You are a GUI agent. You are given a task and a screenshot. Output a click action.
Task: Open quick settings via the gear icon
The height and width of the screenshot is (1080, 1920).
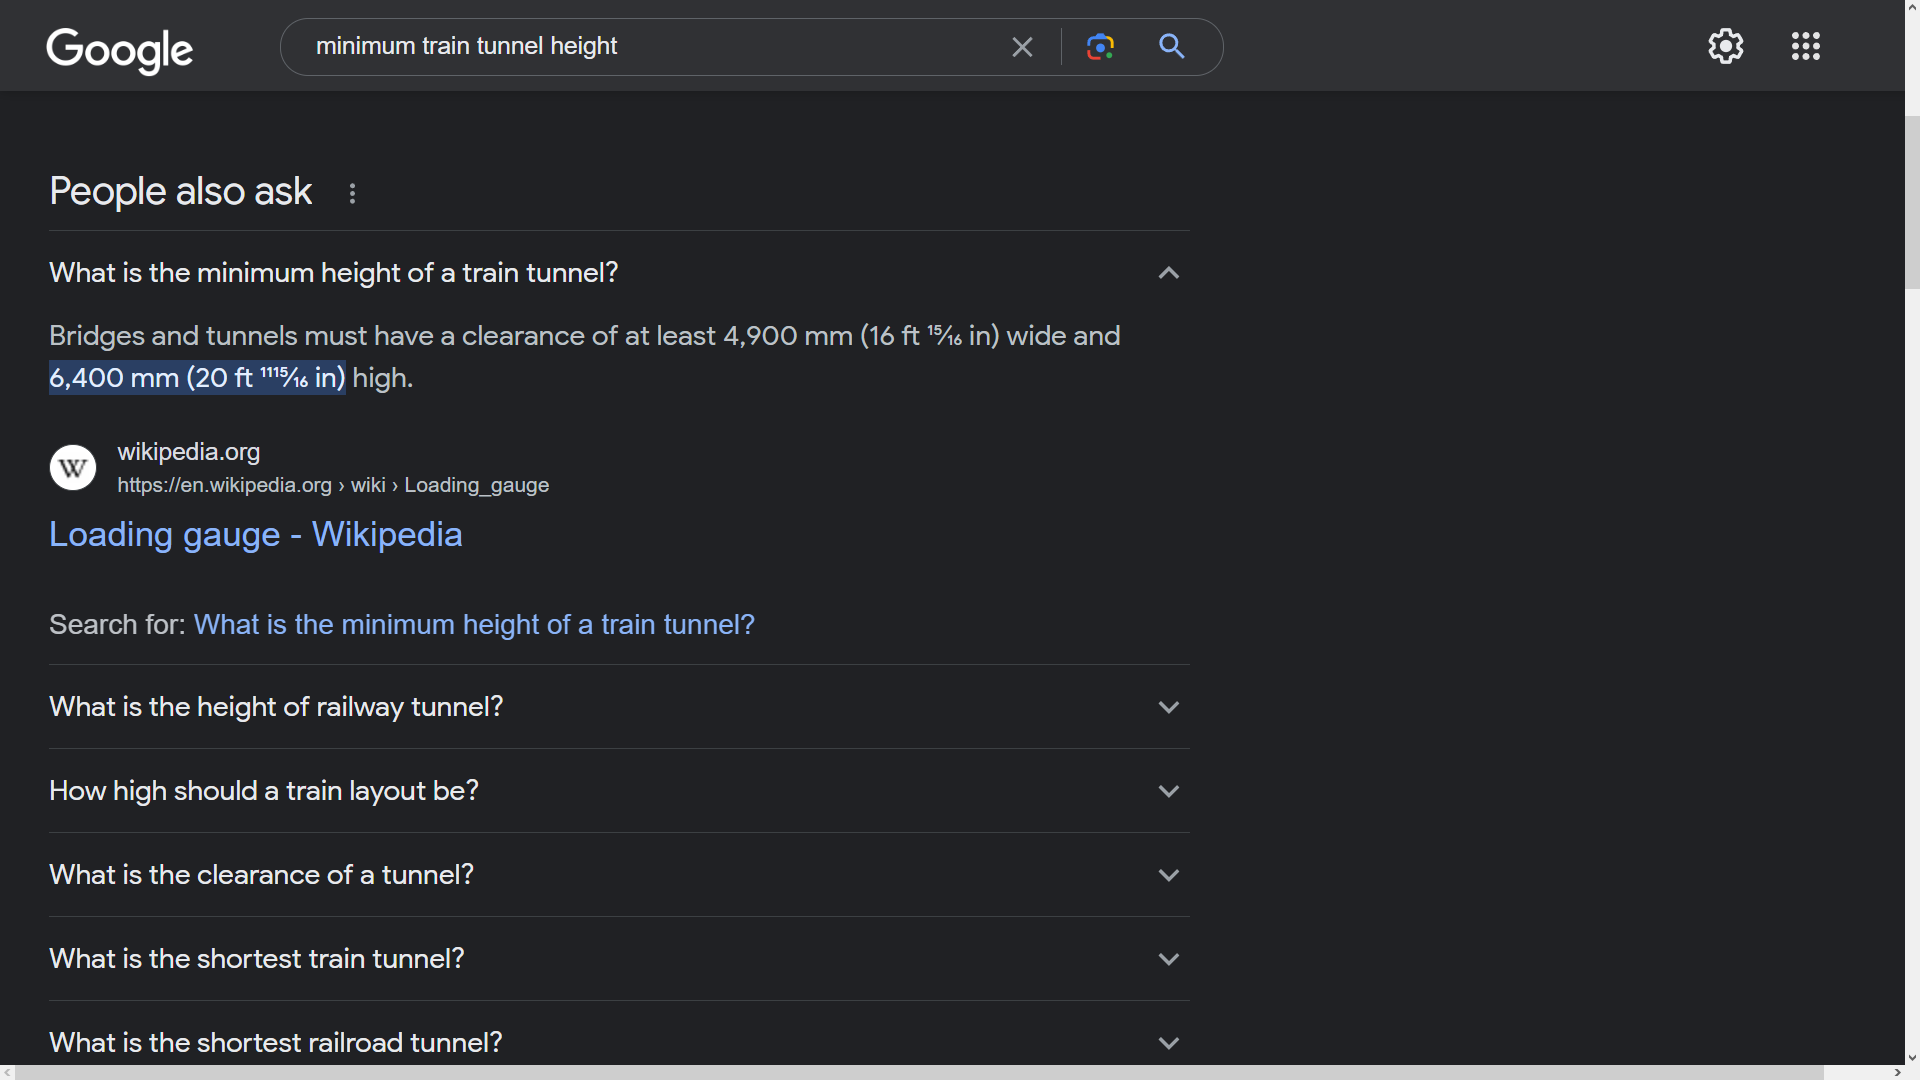(1726, 46)
